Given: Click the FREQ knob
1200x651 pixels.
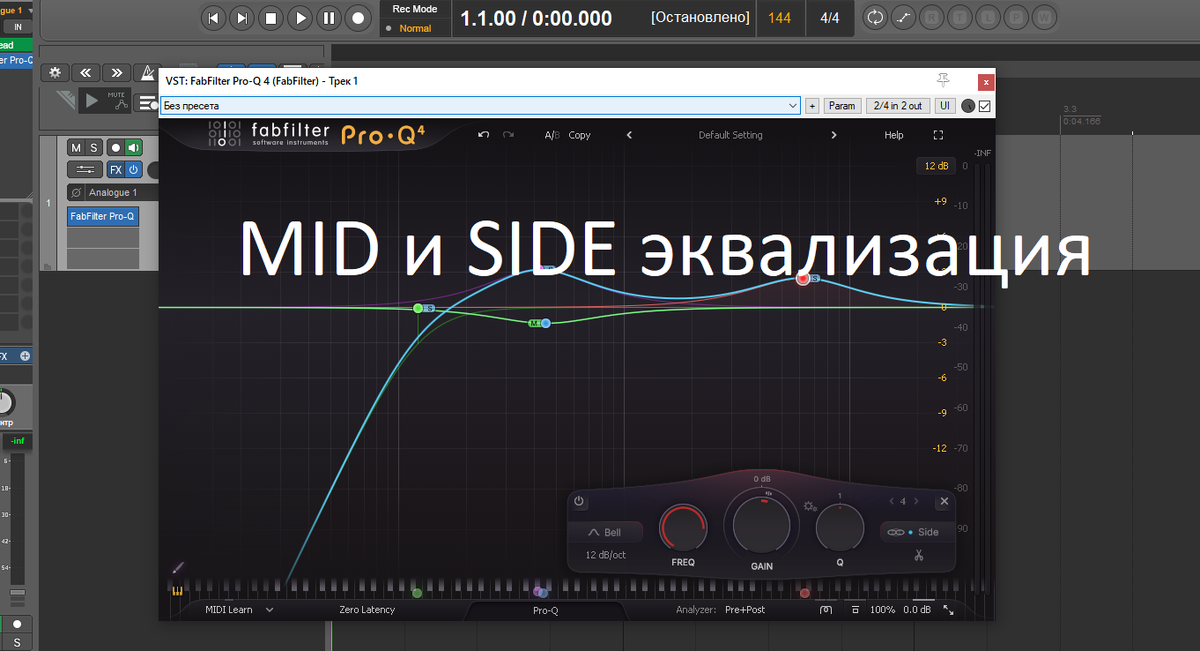Looking at the screenshot, I should point(683,528).
